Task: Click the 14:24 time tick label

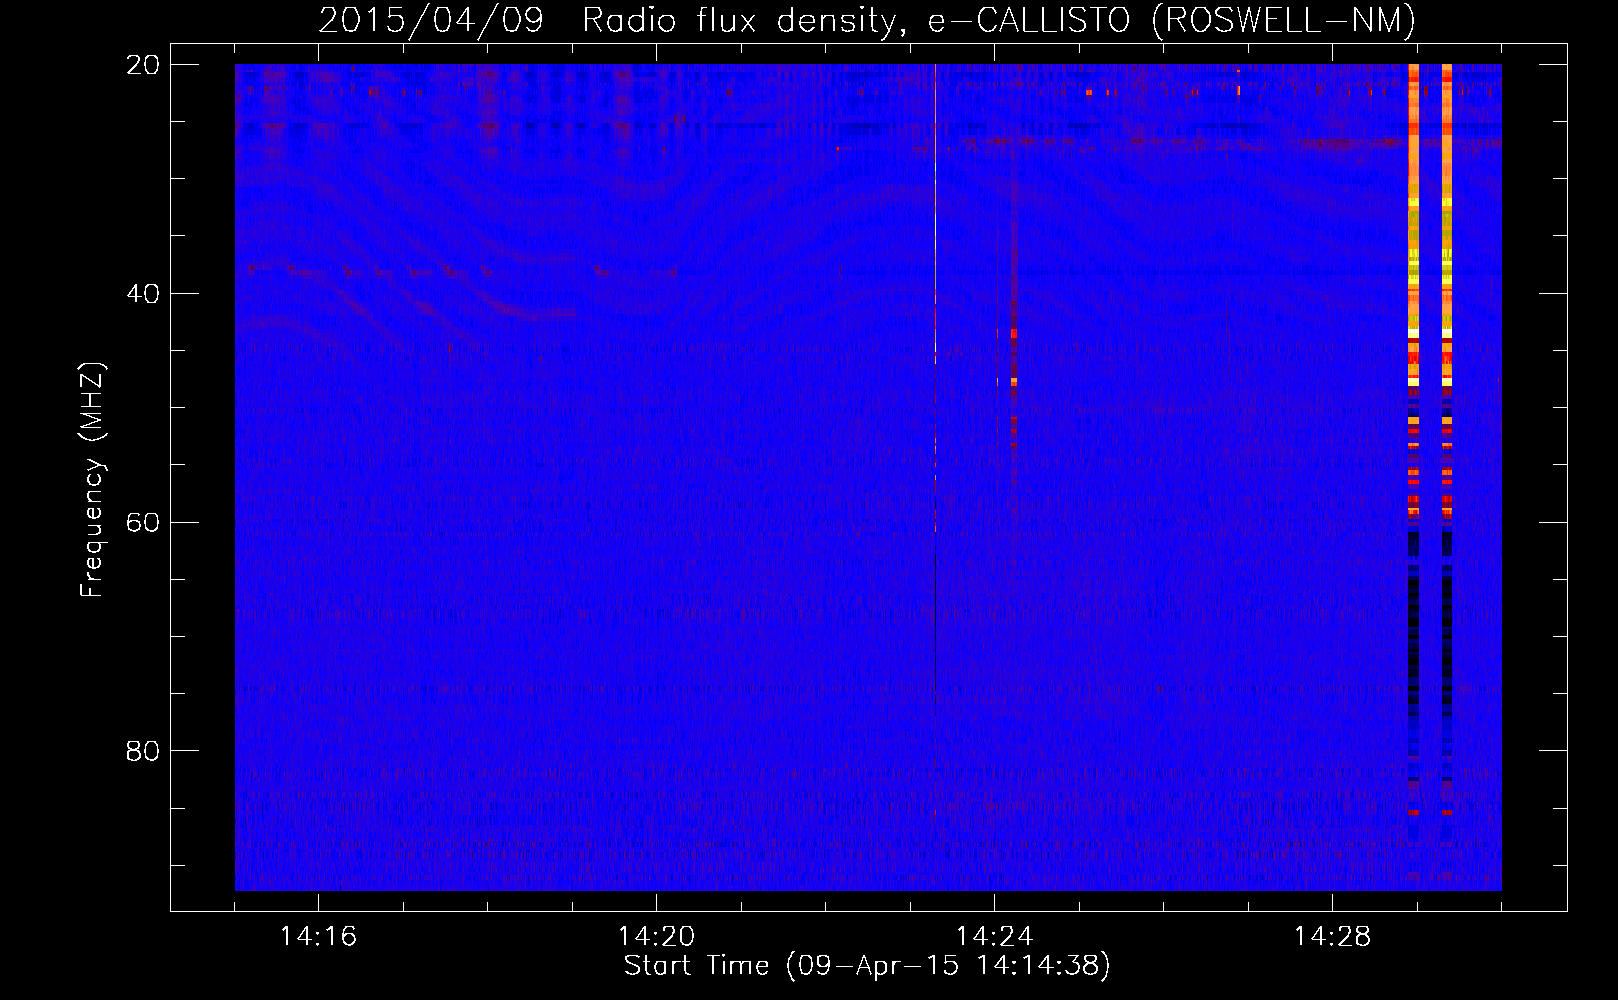Action: pyautogui.click(x=994, y=937)
